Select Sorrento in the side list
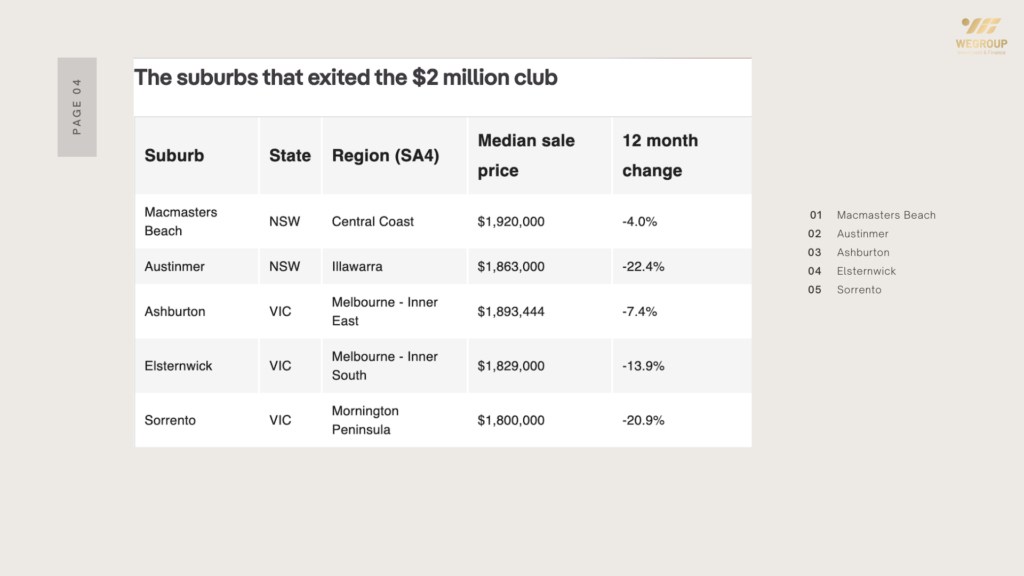The width and height of the screenshot is (1024, 576). pos(859,290)
